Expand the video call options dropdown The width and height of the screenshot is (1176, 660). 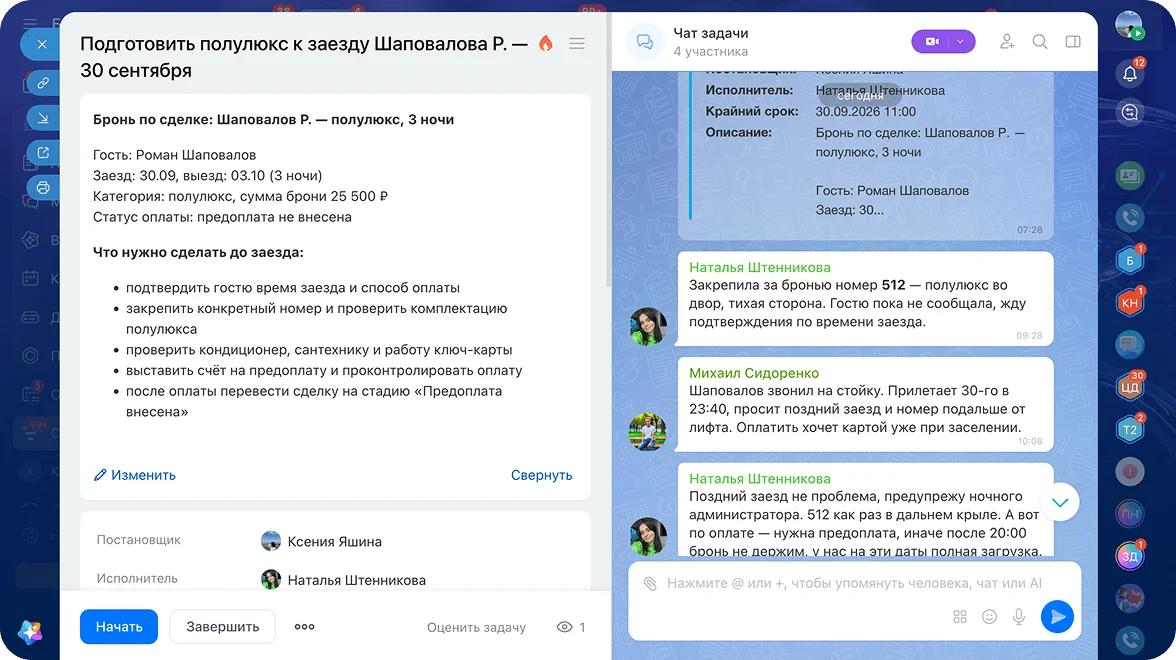click(961, 41)
